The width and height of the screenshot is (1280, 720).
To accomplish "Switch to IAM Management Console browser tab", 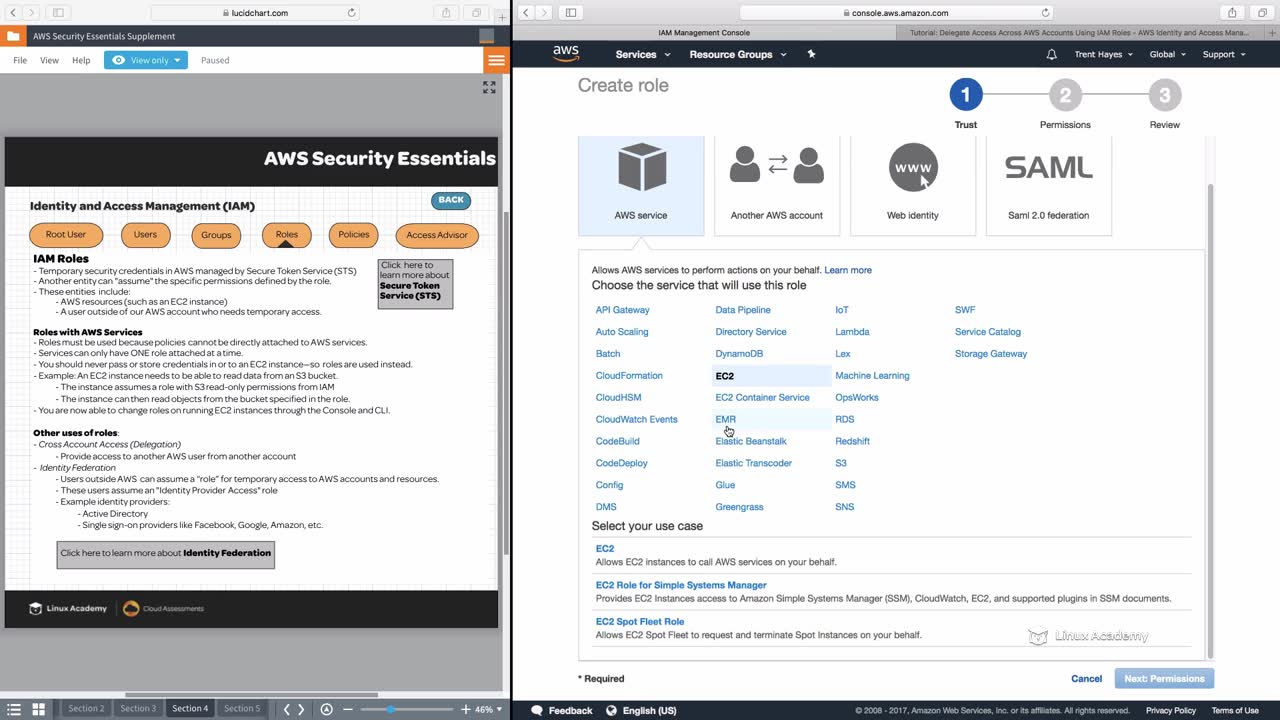I will (704, 33).
